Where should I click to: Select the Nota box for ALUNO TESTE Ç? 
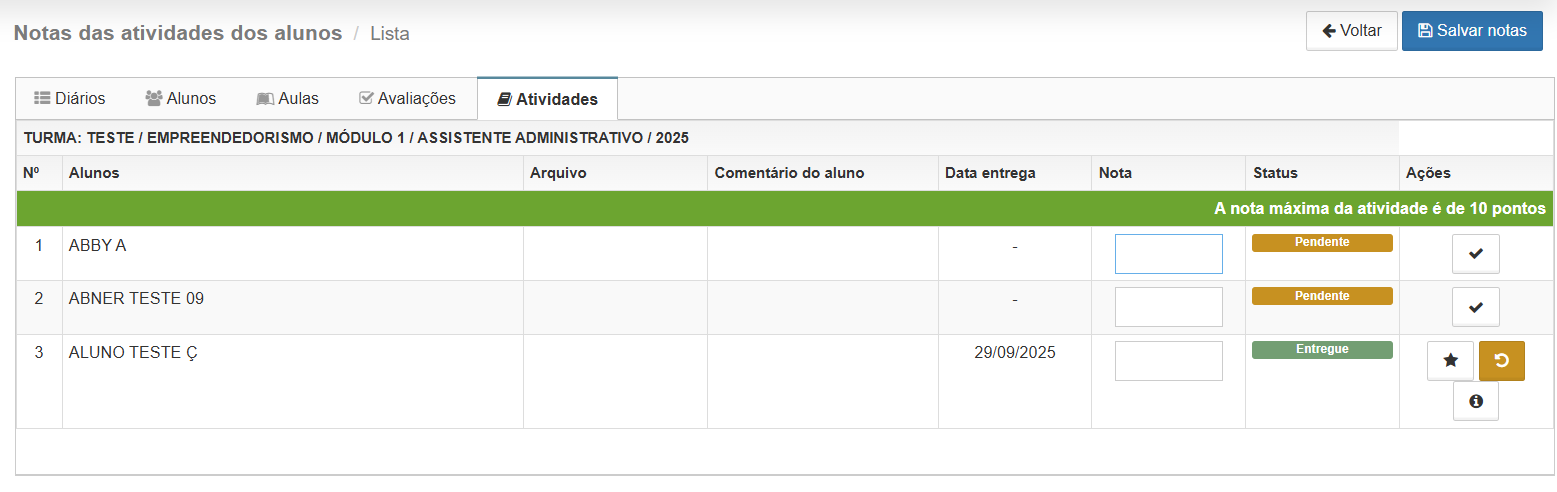click(1168, 361)
